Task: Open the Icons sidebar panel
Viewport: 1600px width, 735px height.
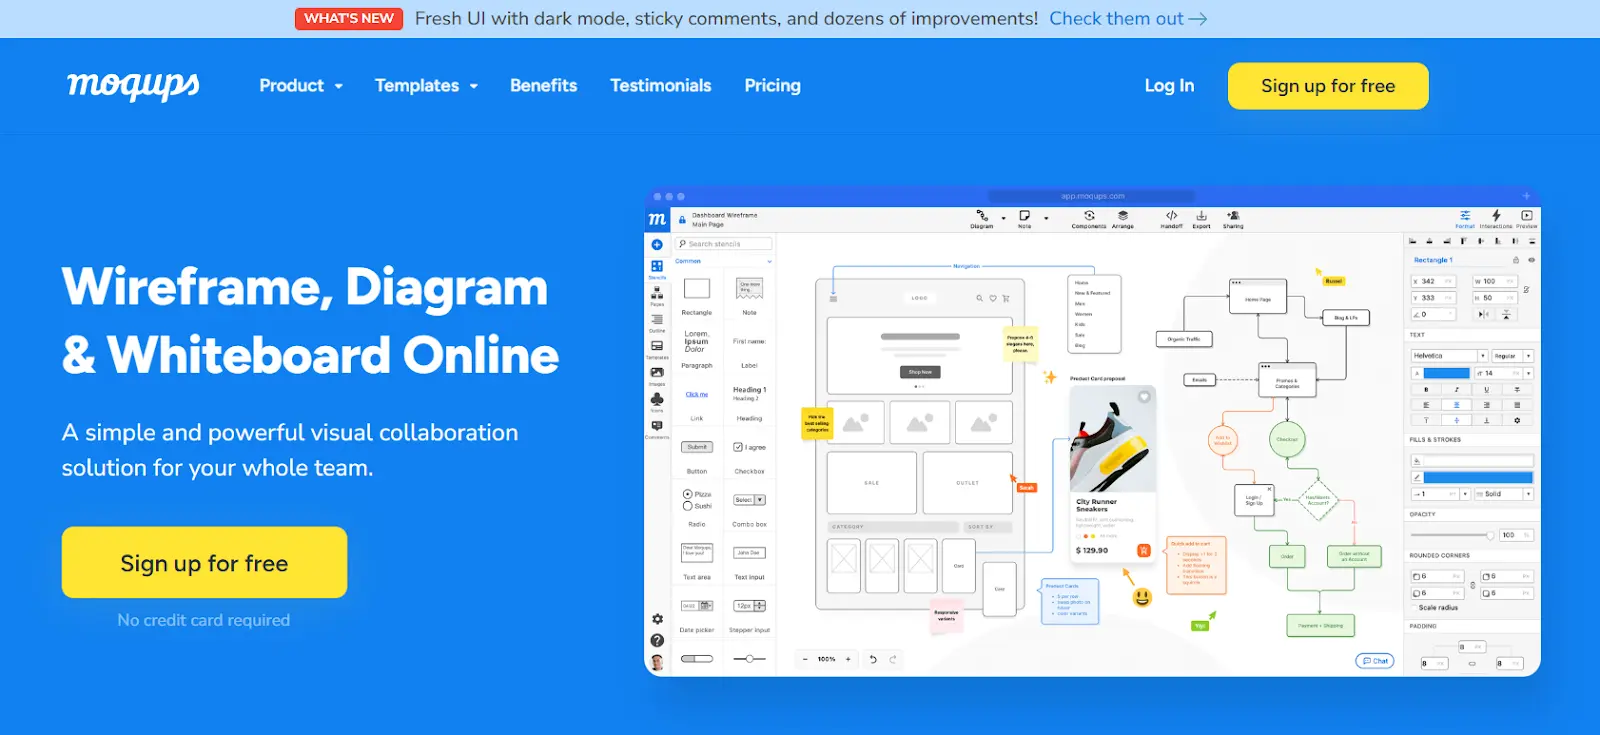Action: point(657,402)
